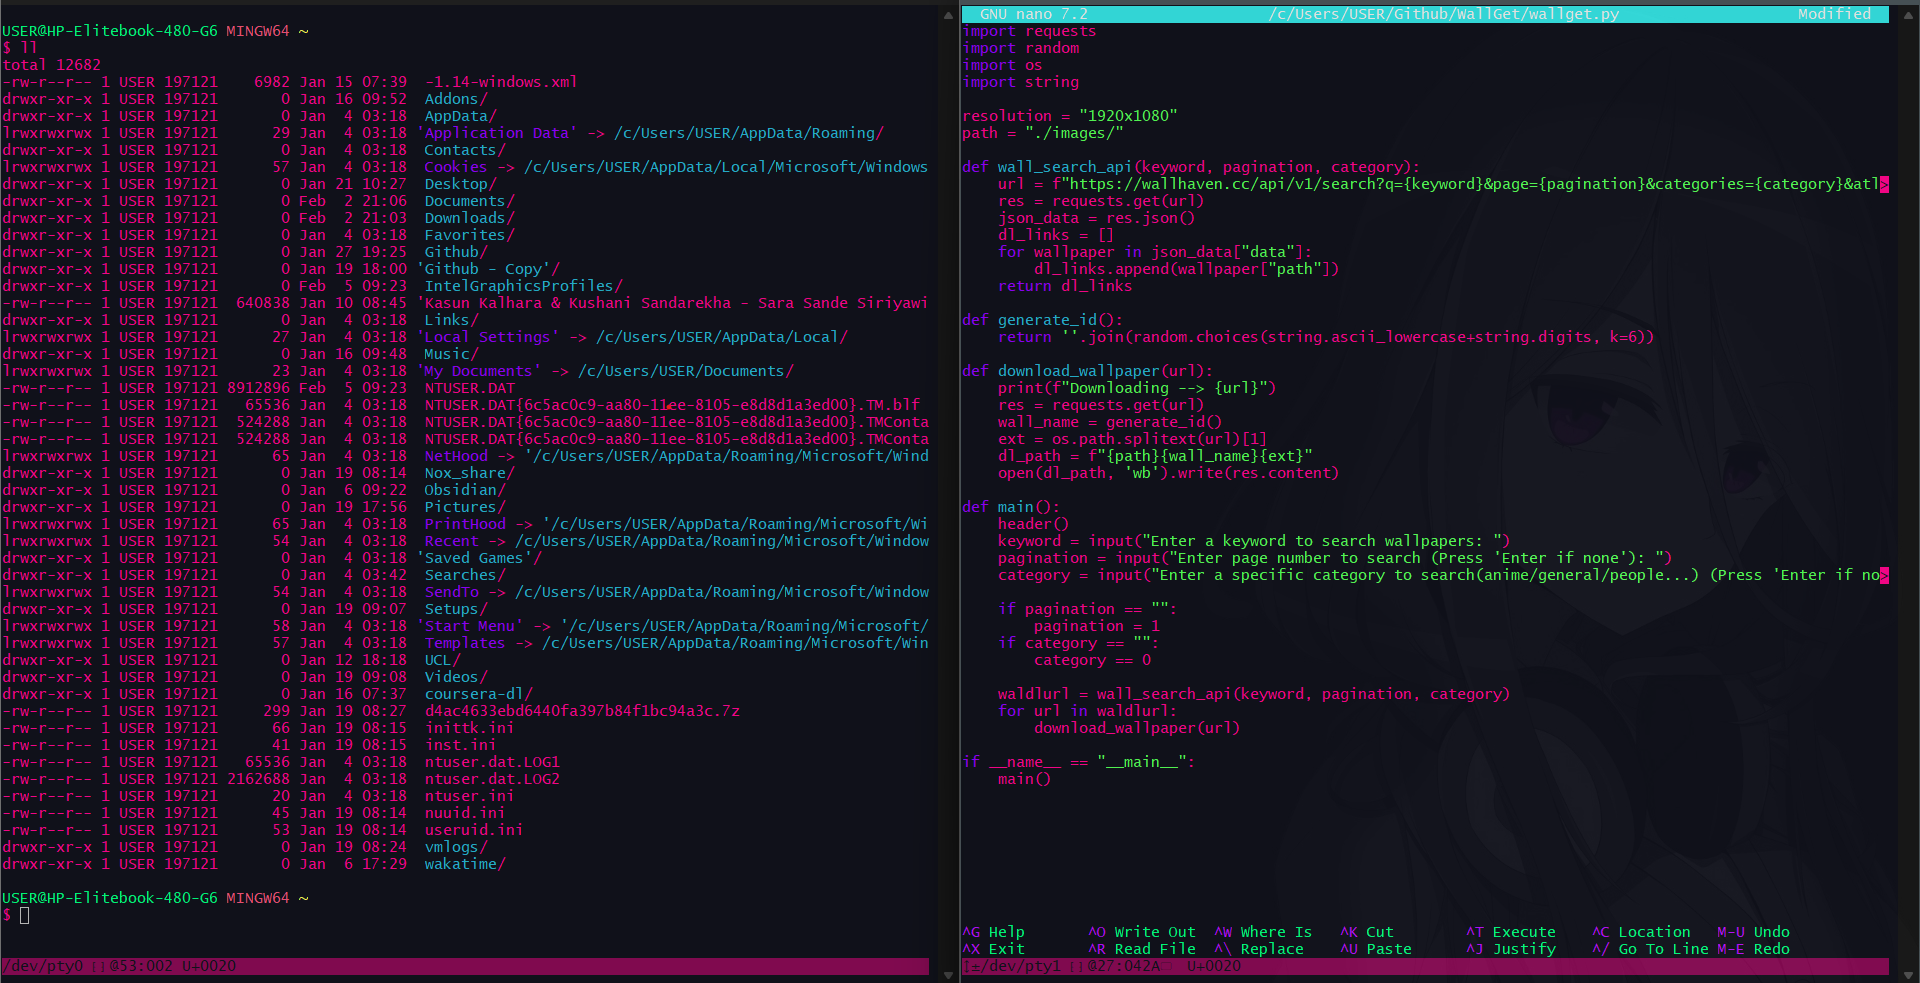This screenshot has width=1920, height=983.
Task: Click the wallget.py file path in nano's title bar
Action: pyautogui.click(x=1444, y=14)
